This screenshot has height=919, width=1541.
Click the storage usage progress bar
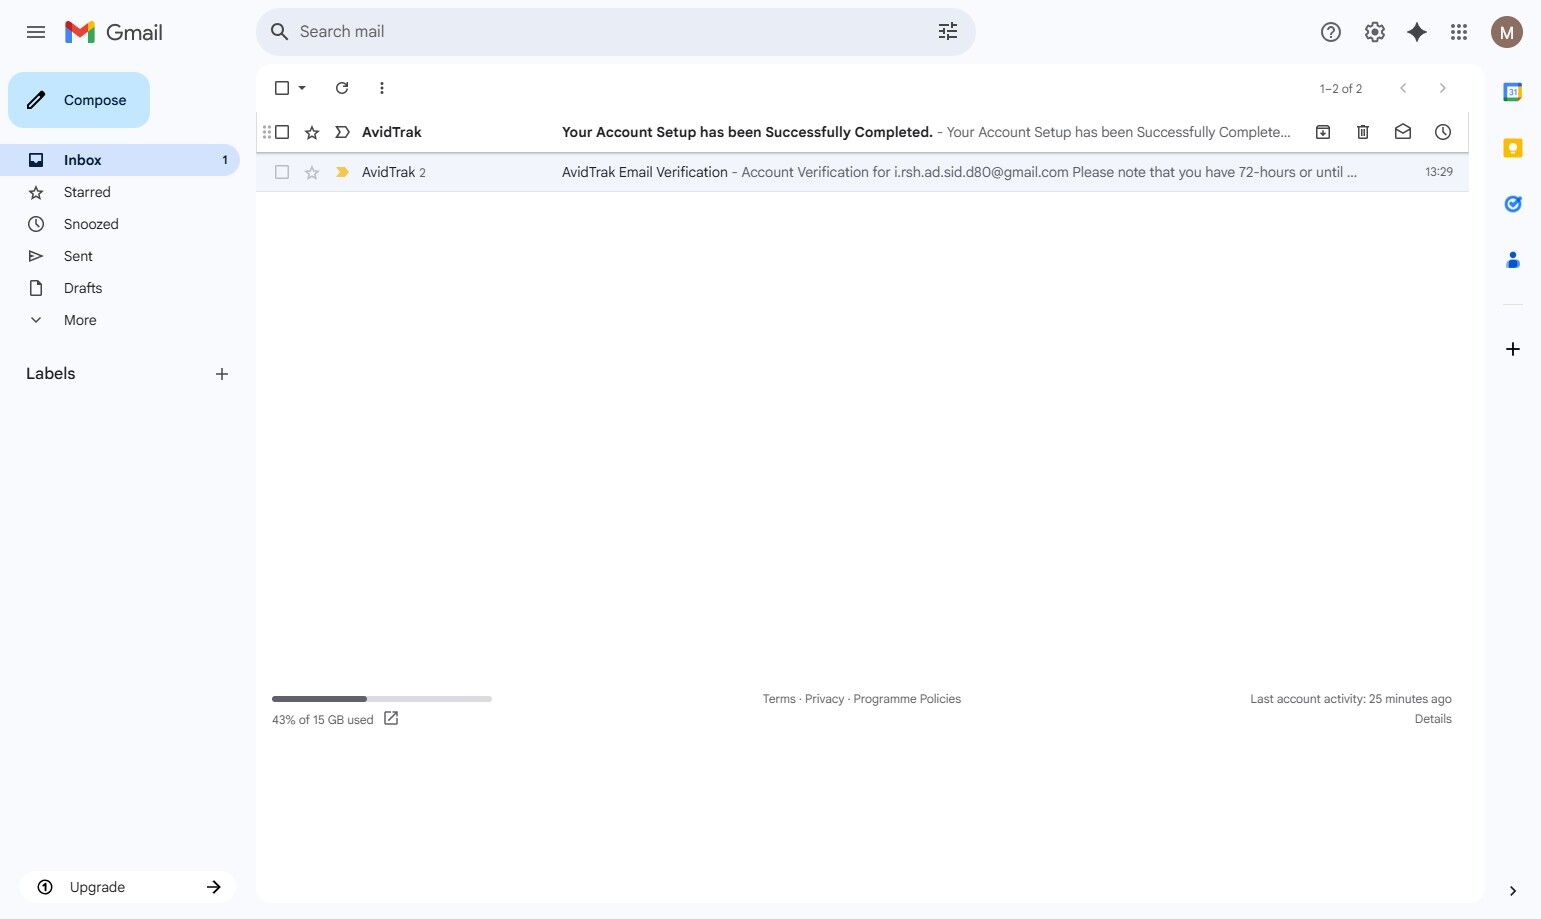click(382, 699)
